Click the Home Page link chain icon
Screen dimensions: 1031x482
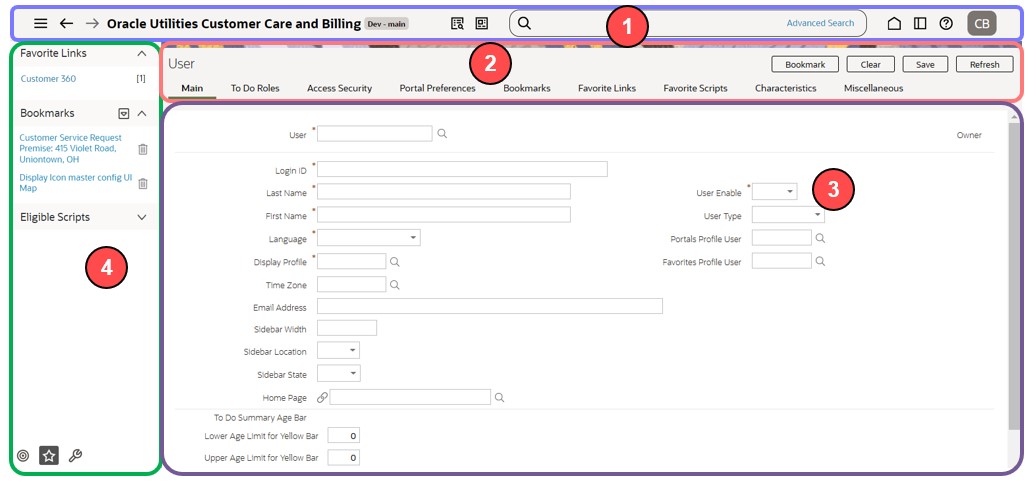coord(322,397)
